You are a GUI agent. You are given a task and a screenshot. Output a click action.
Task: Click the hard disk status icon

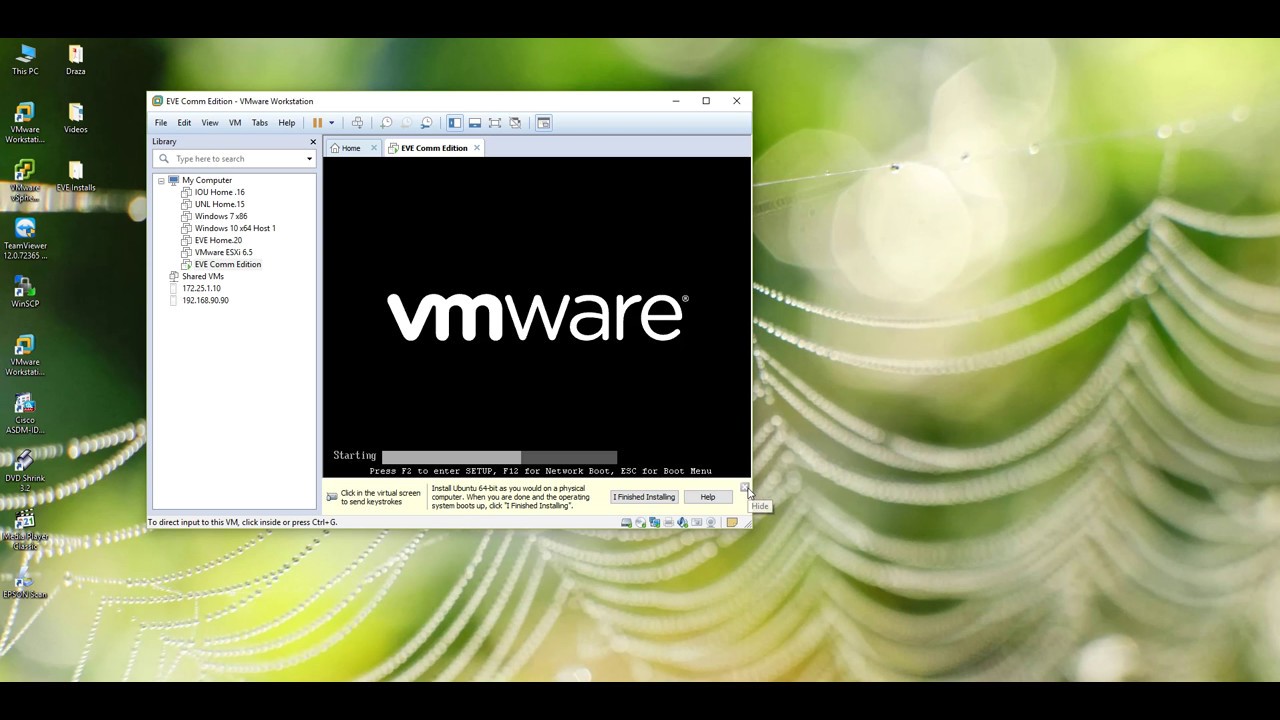click(626, 523)
